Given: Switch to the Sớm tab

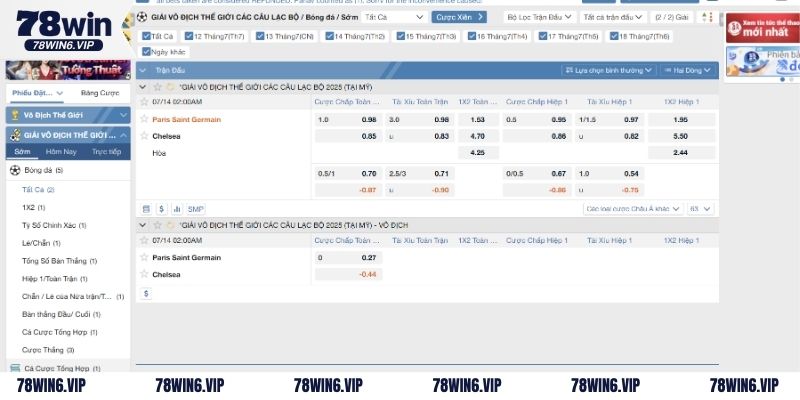Looking at the screenshot, I should (22, 152).
